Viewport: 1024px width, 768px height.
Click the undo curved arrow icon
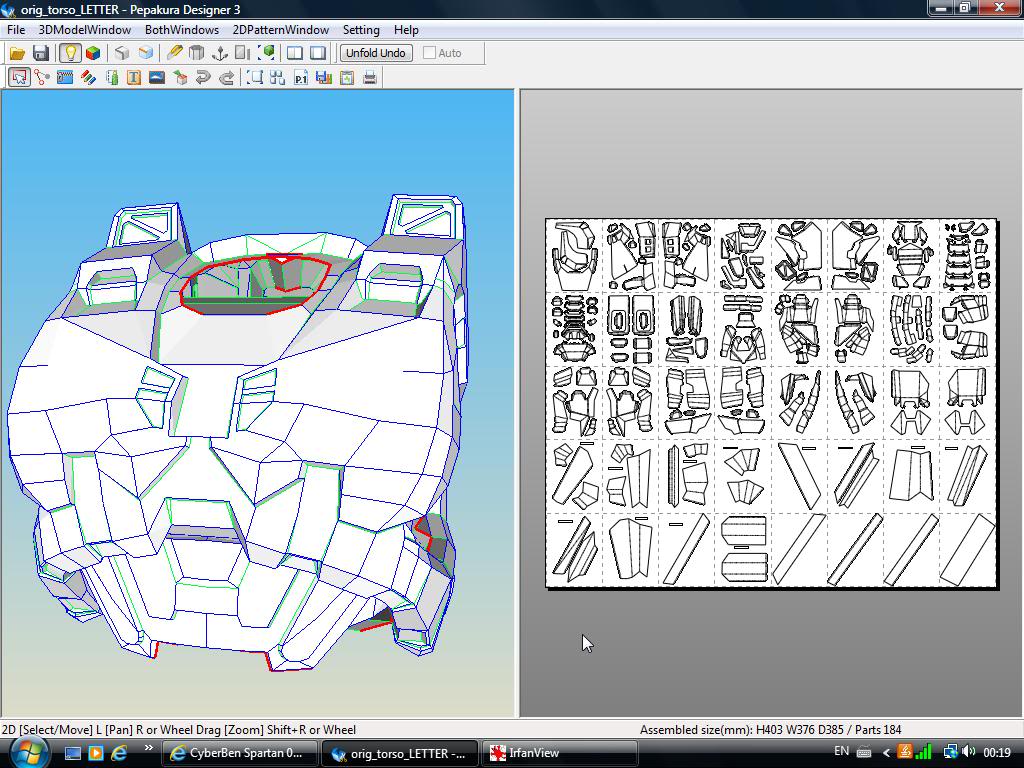pyautogui.click(x=203, y=78)
